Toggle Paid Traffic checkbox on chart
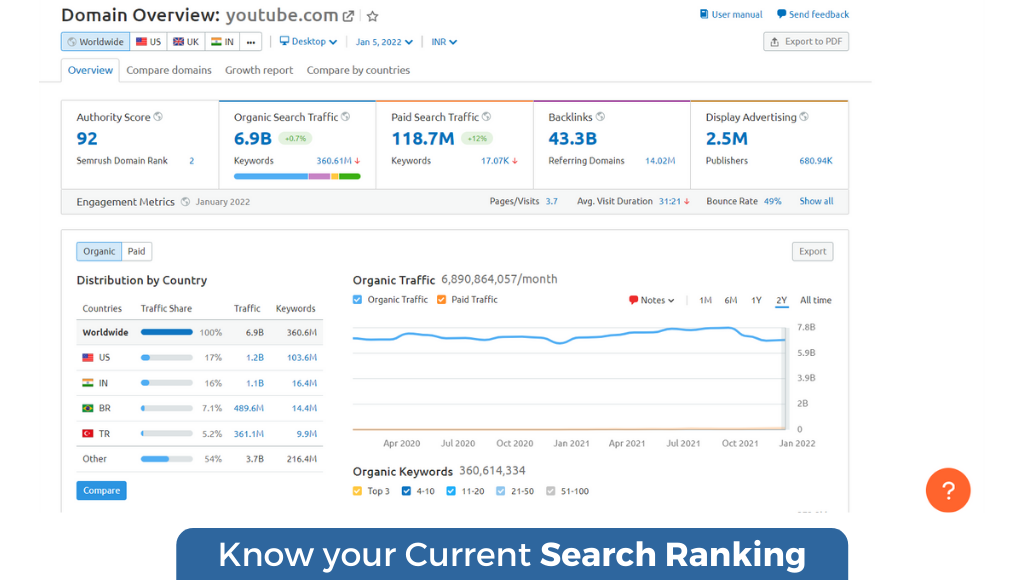The image size is (1024, 580). 441,300
